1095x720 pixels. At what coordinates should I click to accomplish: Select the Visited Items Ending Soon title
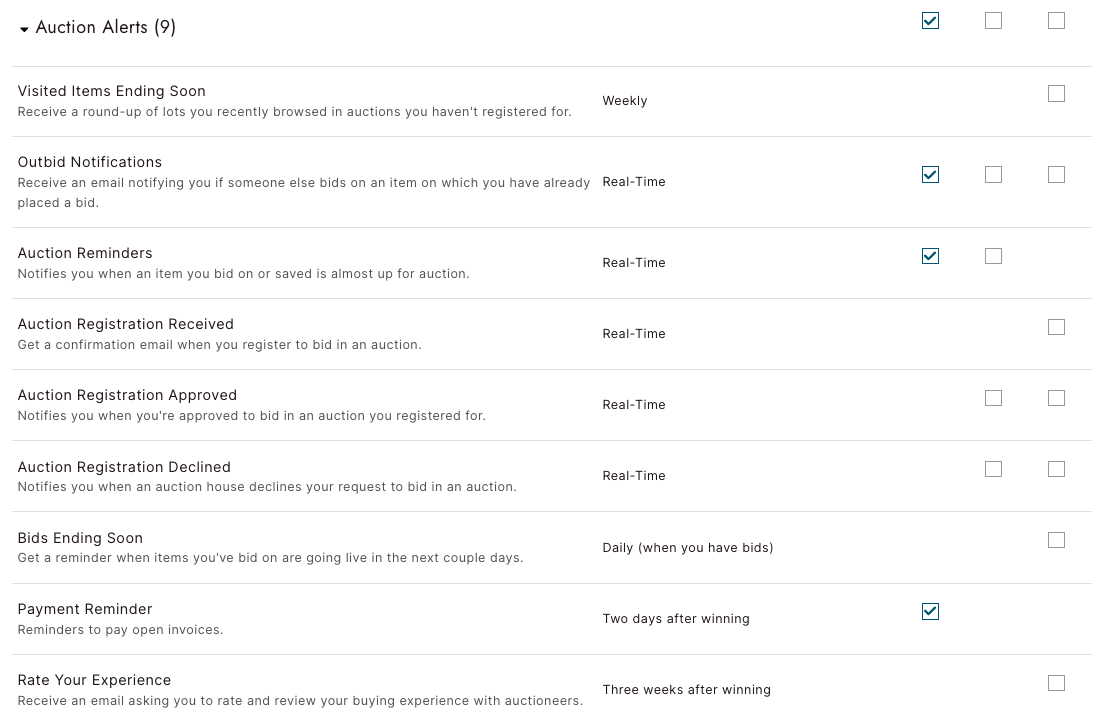pos(112,91)
